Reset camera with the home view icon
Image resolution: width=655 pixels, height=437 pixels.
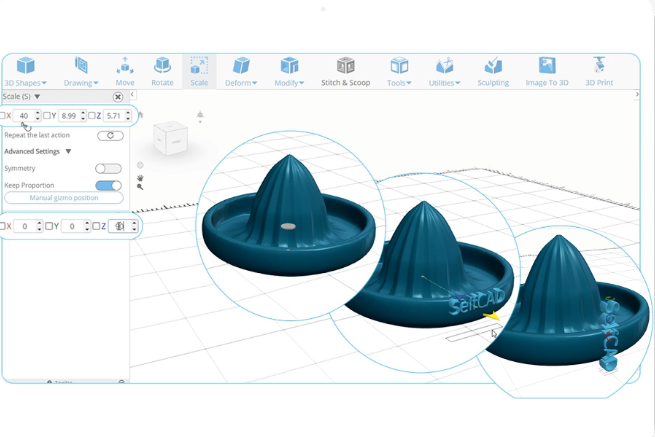point(141,115)
